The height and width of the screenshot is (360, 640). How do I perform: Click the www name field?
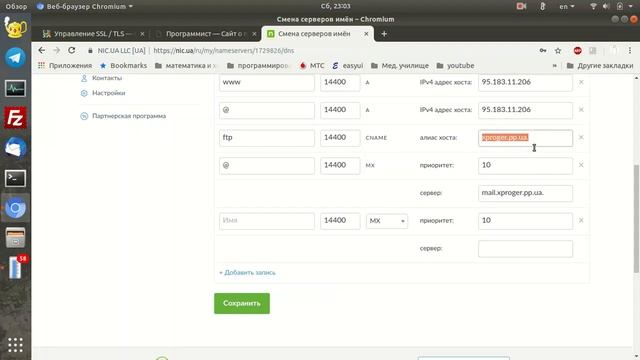[267, 82]
